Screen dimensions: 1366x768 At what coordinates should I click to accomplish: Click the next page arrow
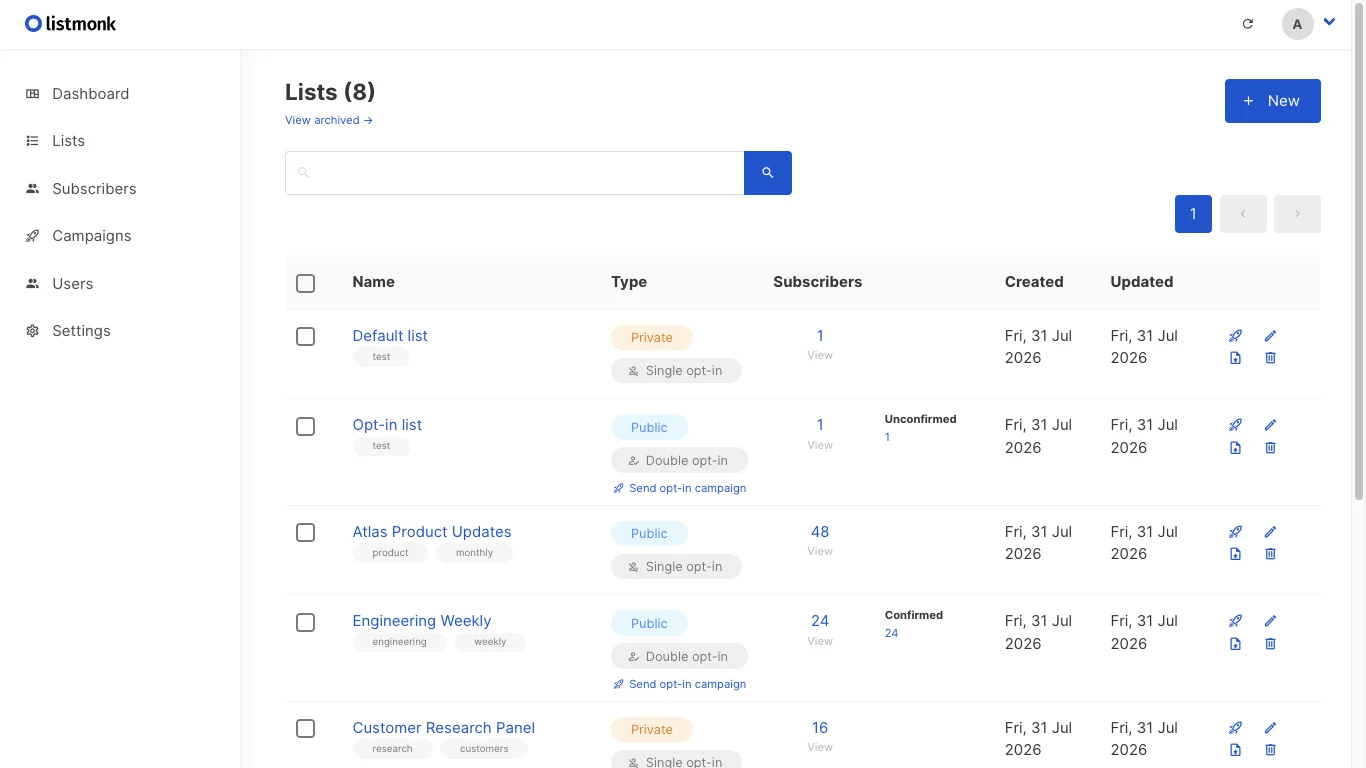[1297, 214]
